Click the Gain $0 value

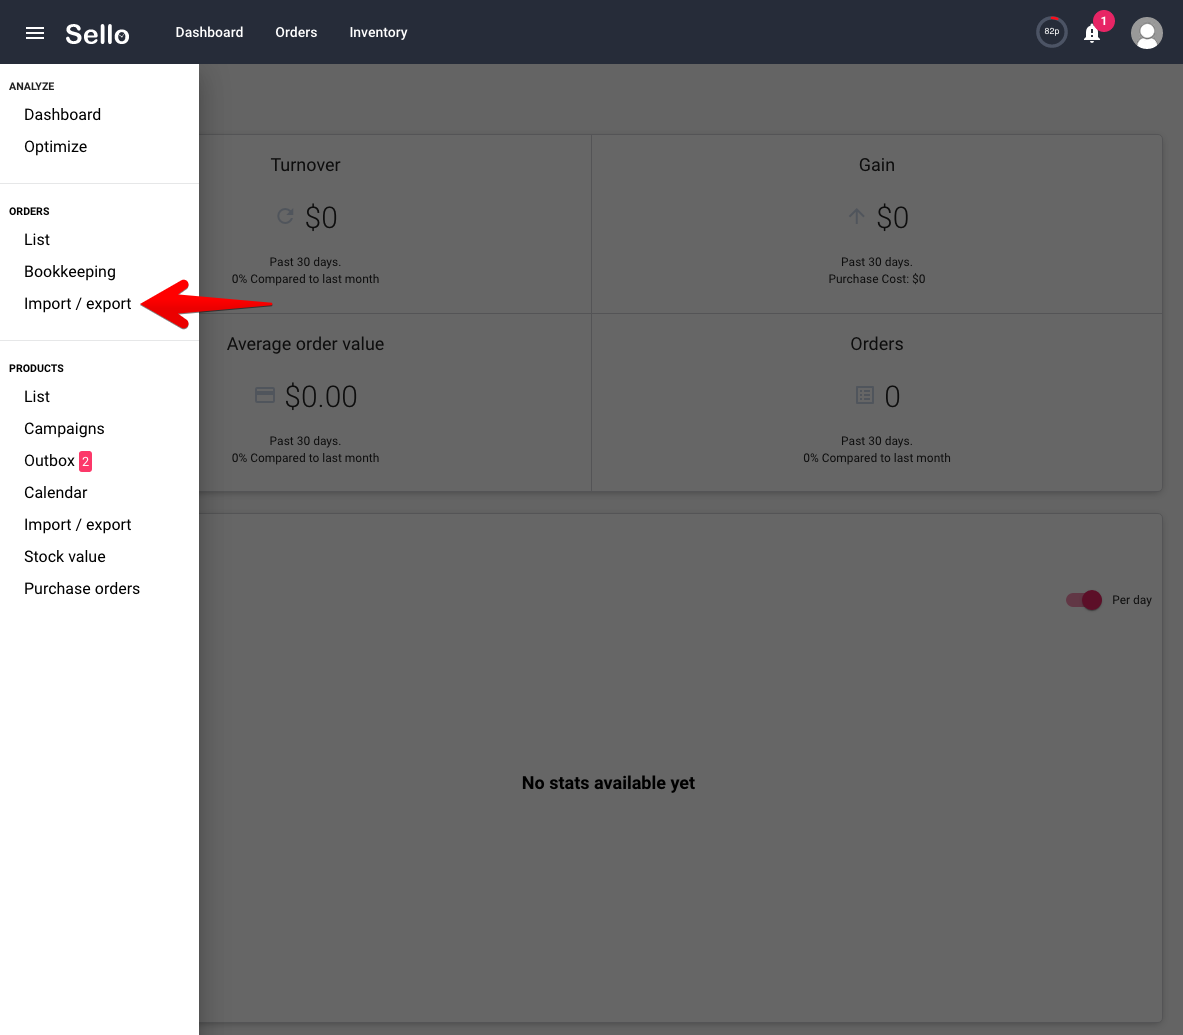[x=893, y=218]
